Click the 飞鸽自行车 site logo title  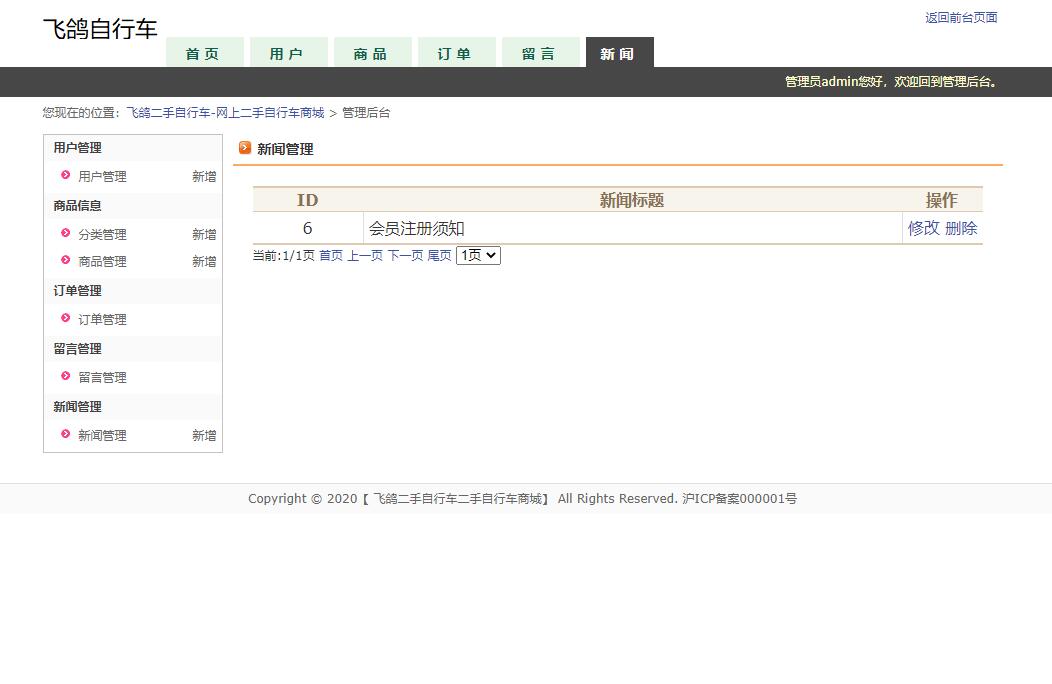click(x=100, y=29)
